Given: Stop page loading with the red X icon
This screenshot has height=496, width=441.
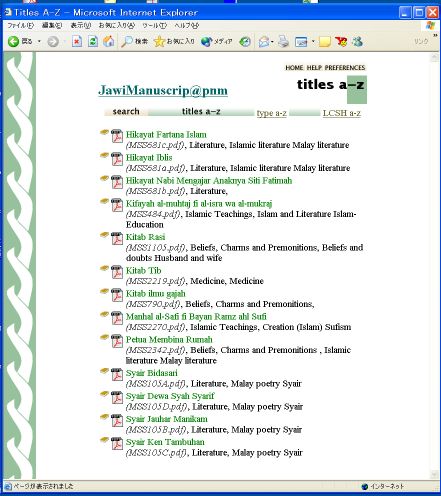Looking at the screenshot, I should [x=77, y=42].
